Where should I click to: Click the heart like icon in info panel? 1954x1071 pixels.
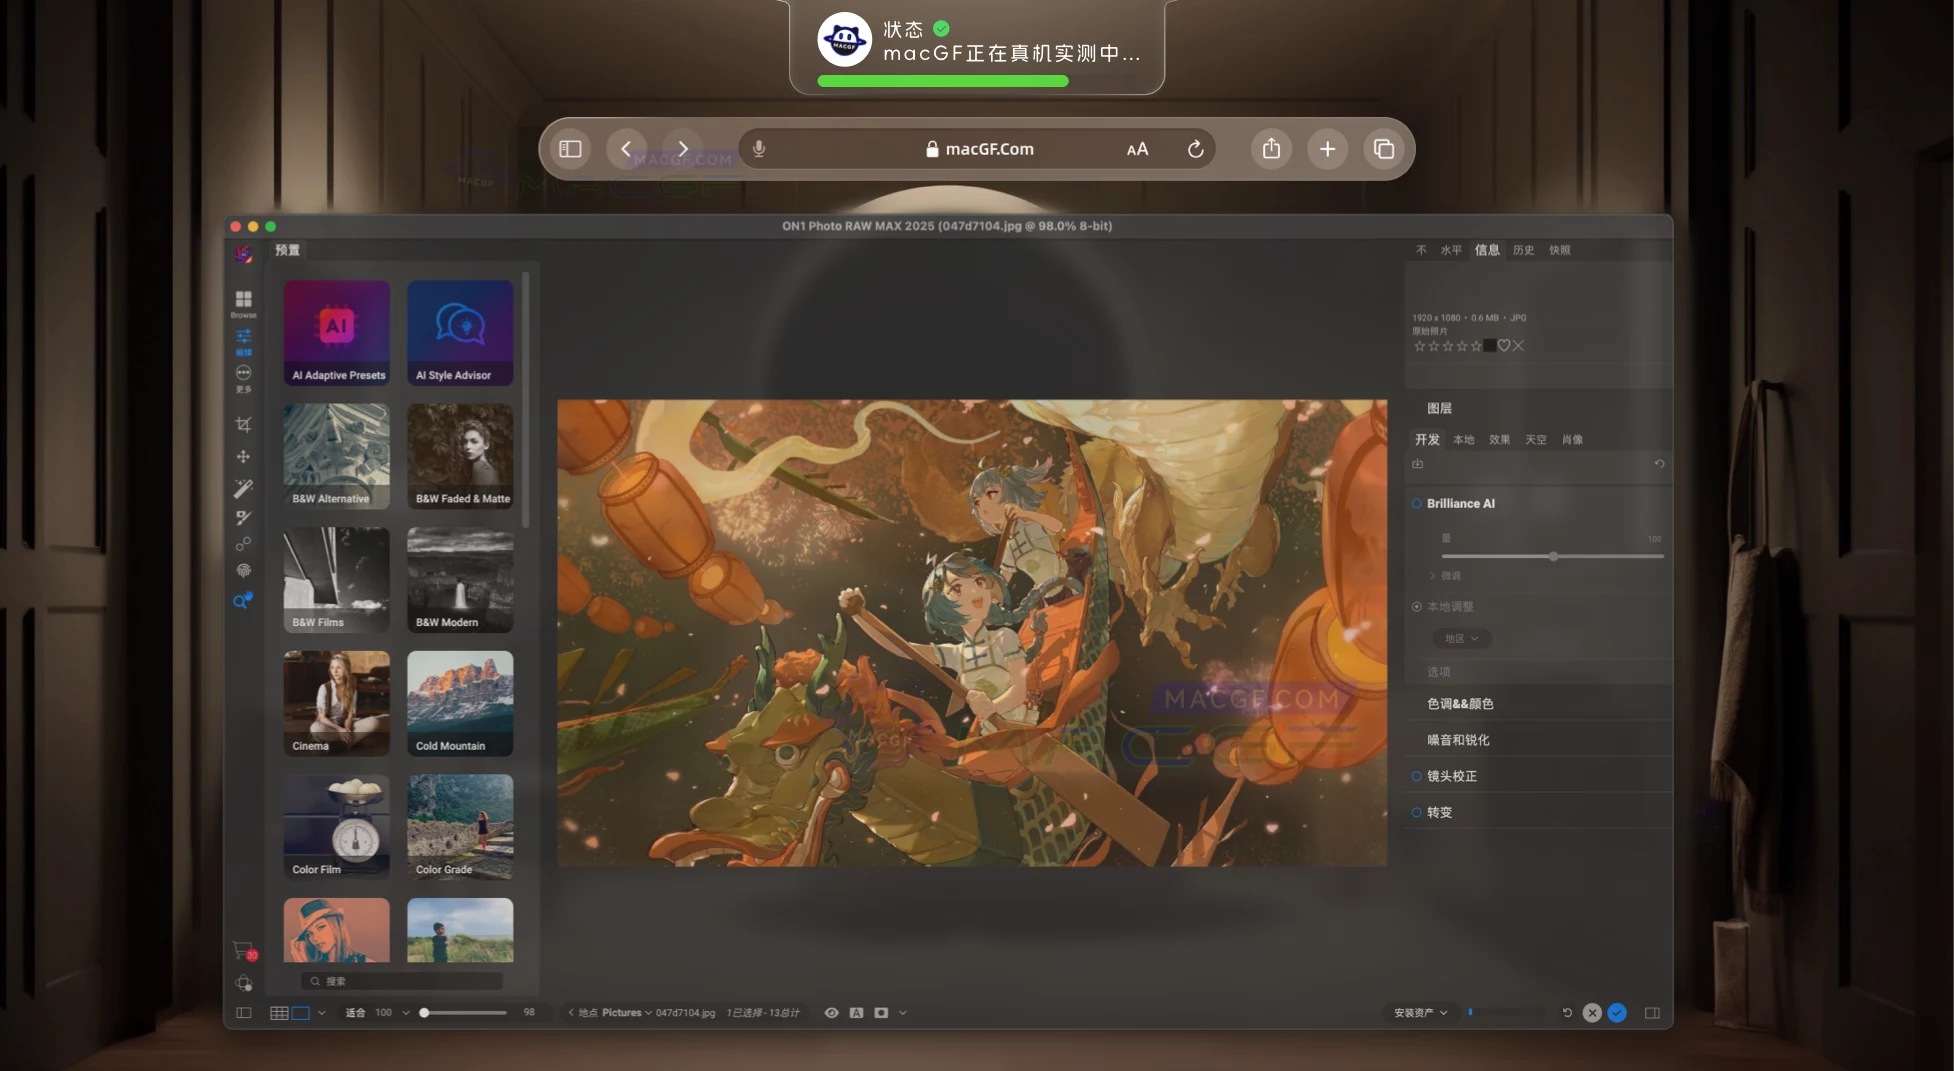tap(1503, 346)
